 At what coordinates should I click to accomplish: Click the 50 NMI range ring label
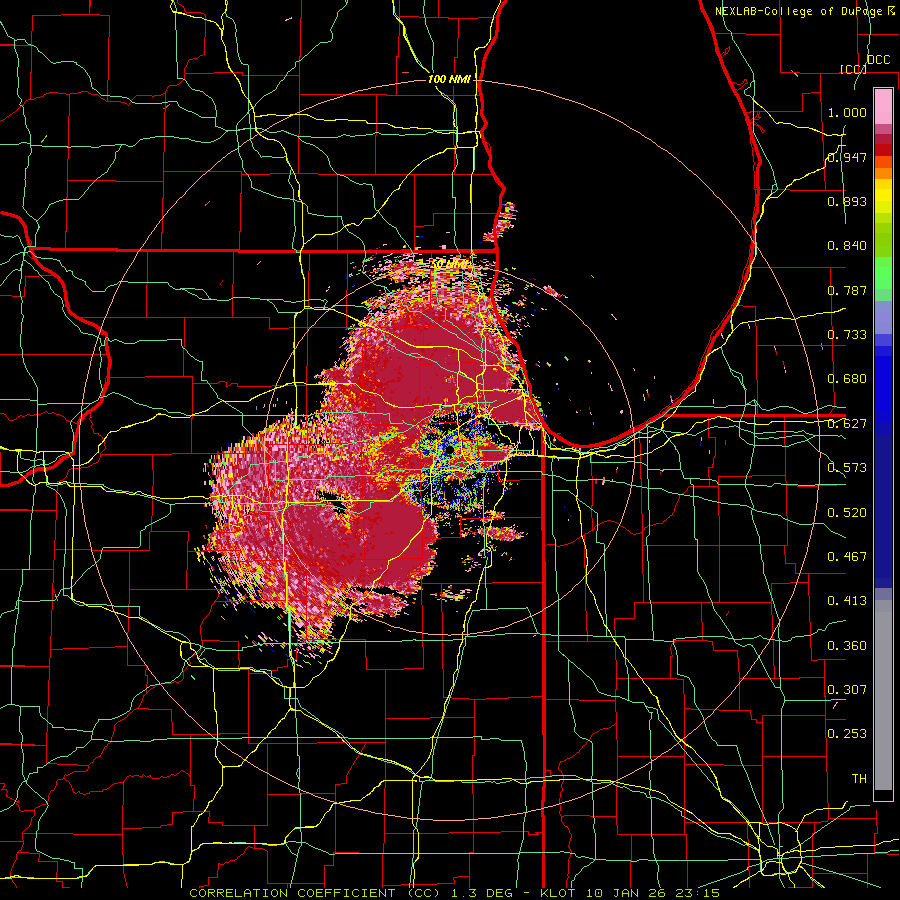[x=449, y=265]
